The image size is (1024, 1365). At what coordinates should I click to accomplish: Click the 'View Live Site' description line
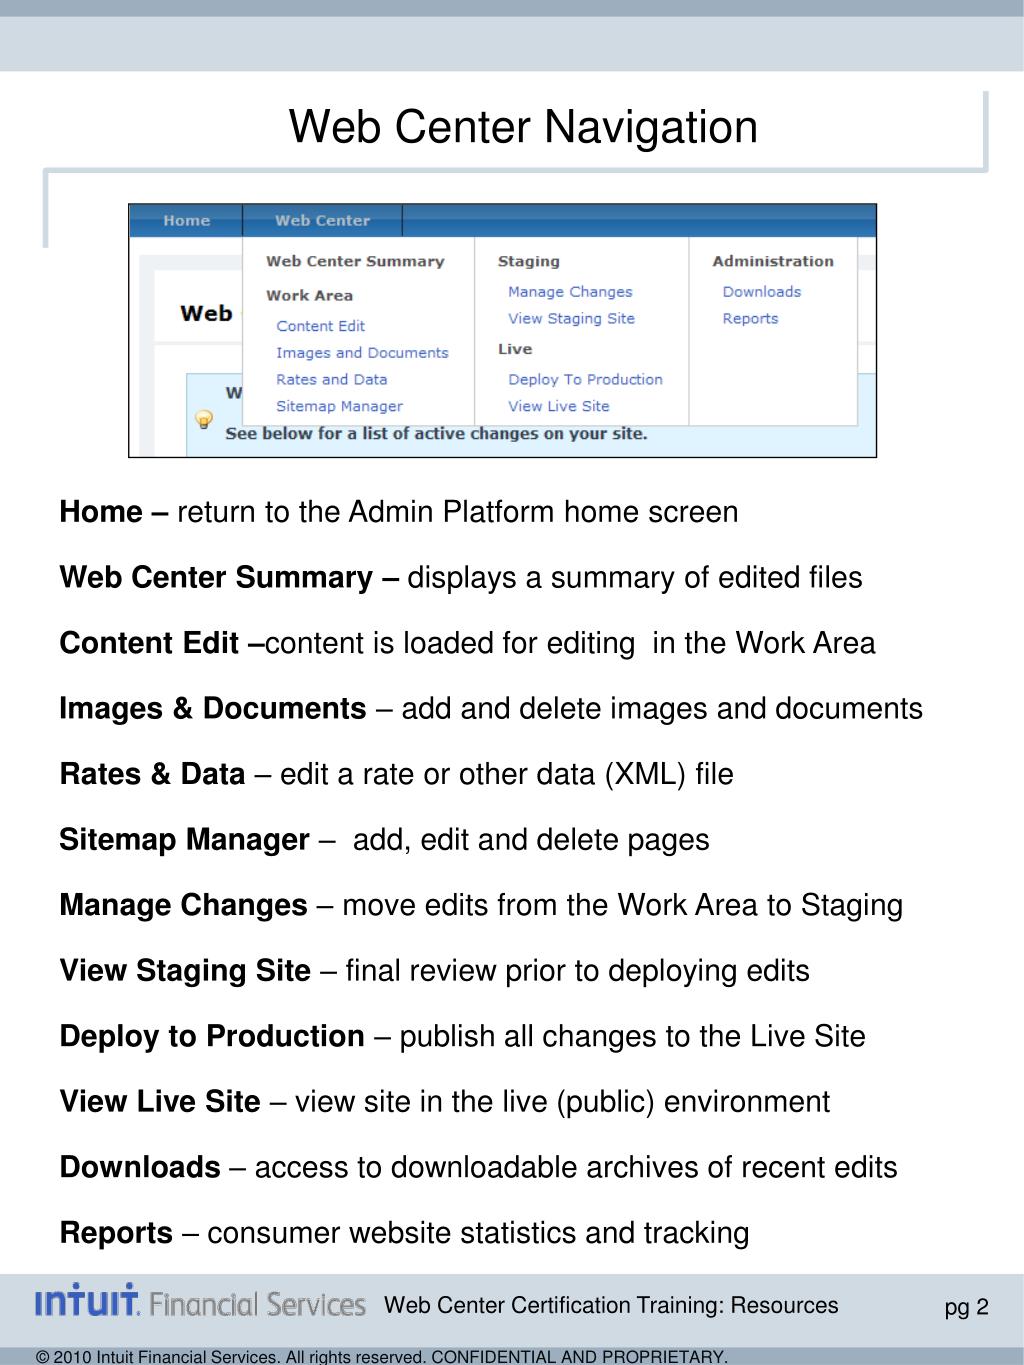coord(445,1102)
